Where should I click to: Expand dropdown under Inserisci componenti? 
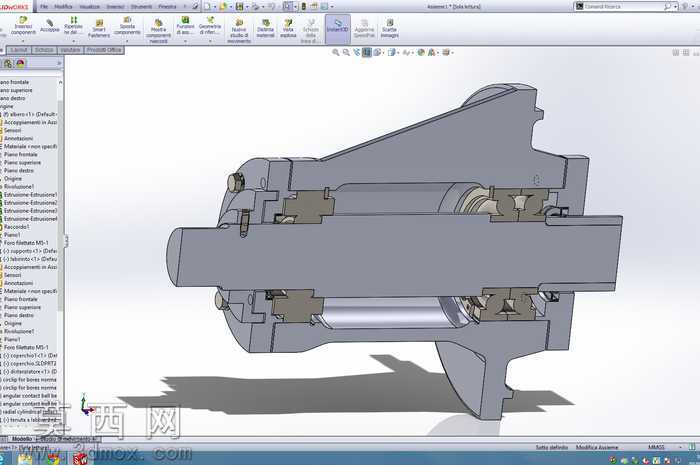point(23,41)
